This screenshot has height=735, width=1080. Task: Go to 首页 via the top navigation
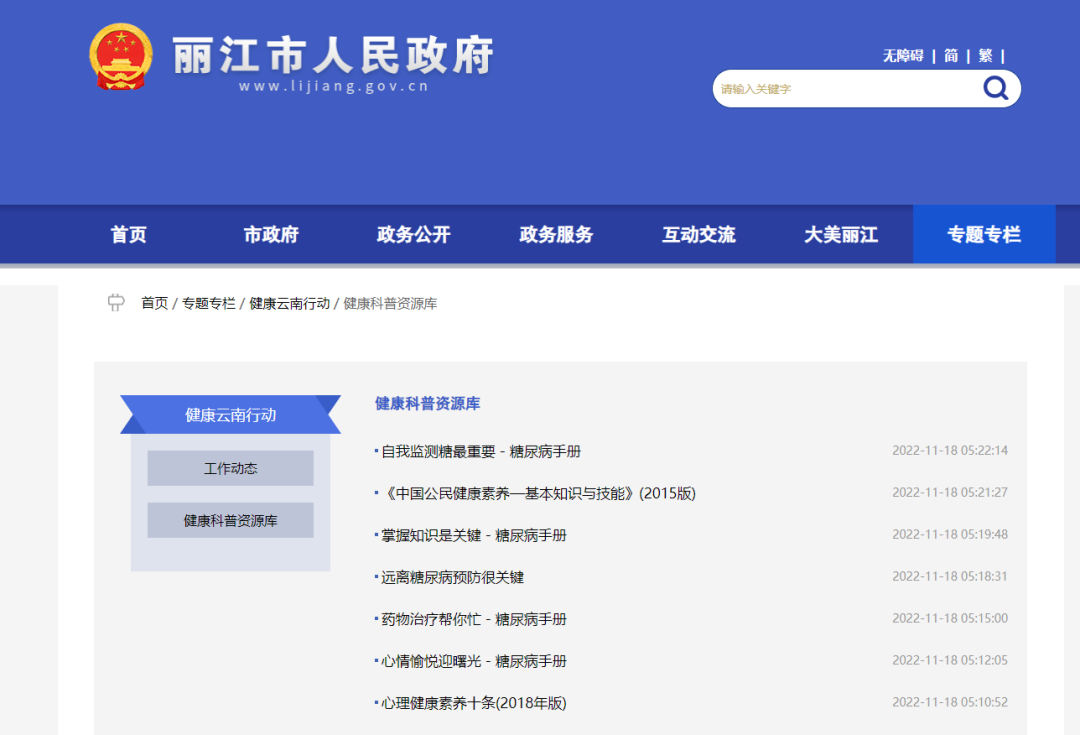(128, 233)
